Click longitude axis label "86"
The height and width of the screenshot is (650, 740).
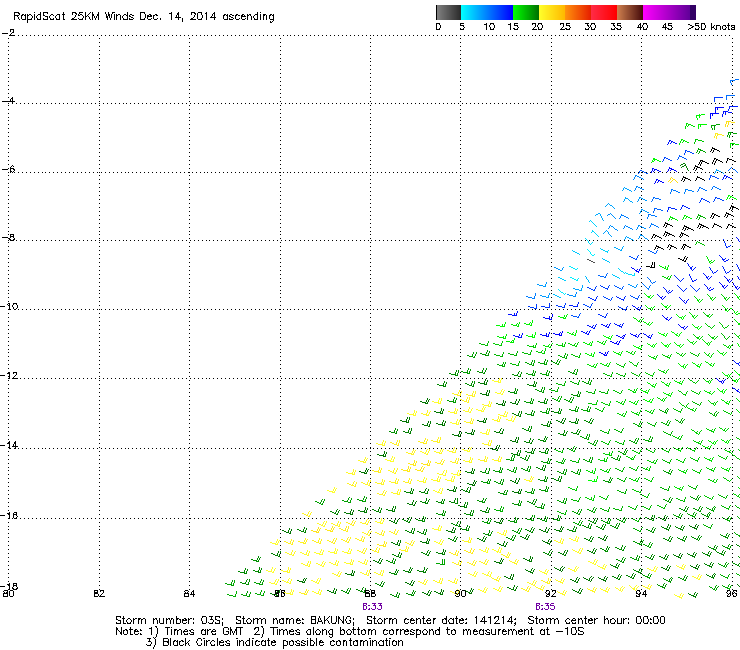point(280,593)
